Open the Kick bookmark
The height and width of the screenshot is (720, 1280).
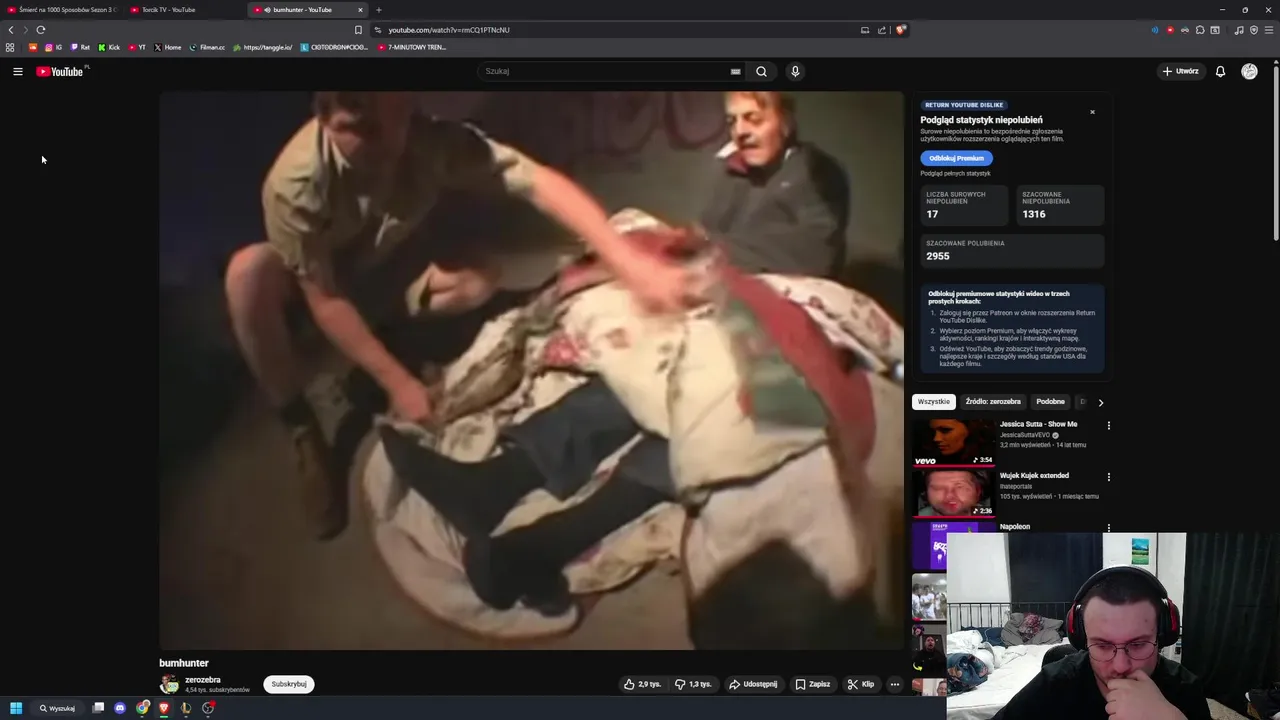point(109,47)
